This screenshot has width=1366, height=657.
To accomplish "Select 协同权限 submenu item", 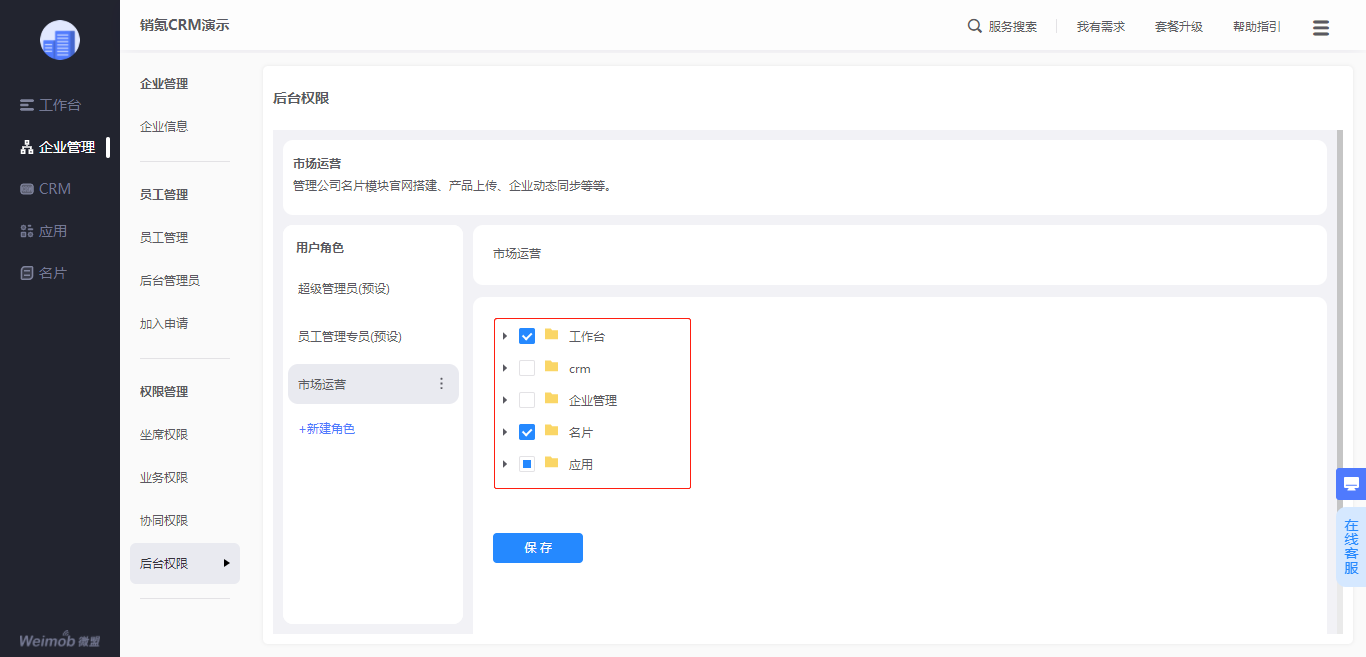I will tap(164, 521).
